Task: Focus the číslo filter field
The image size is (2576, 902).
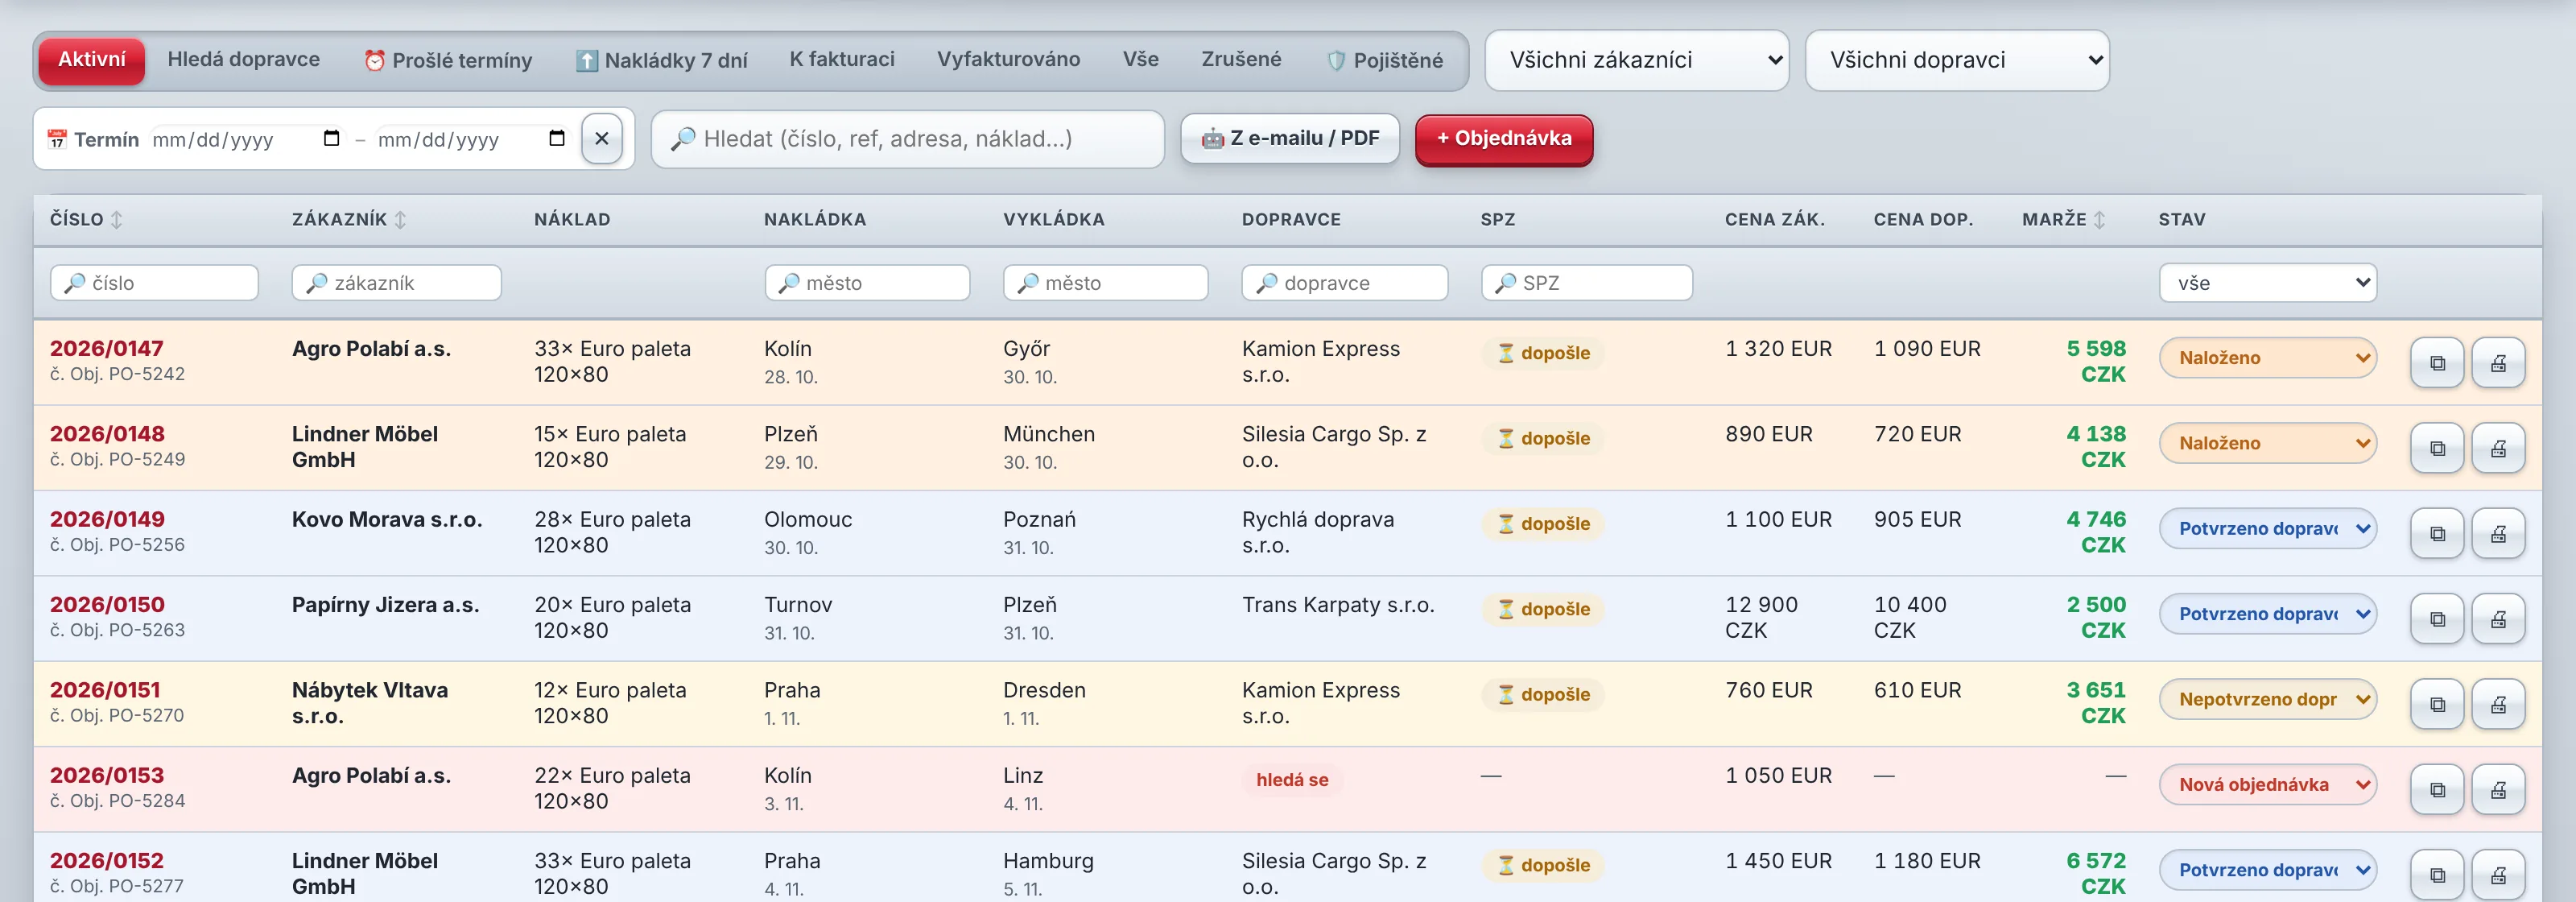Action: pos(154,282)
